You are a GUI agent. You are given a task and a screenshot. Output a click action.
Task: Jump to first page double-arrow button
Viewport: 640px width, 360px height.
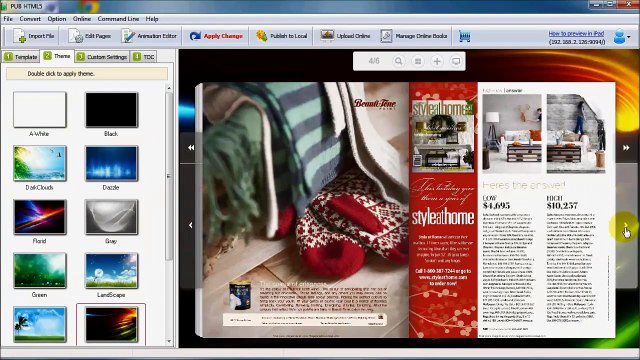point(191,148)
